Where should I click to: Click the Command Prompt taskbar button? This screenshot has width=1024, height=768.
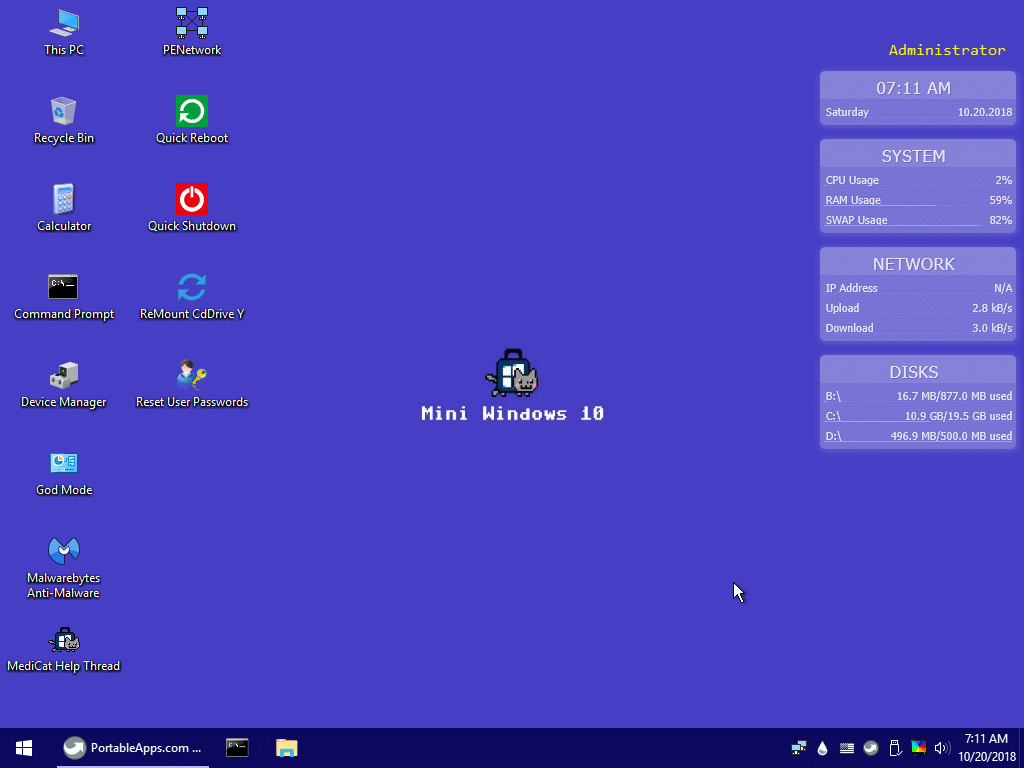tap(237, 748)
